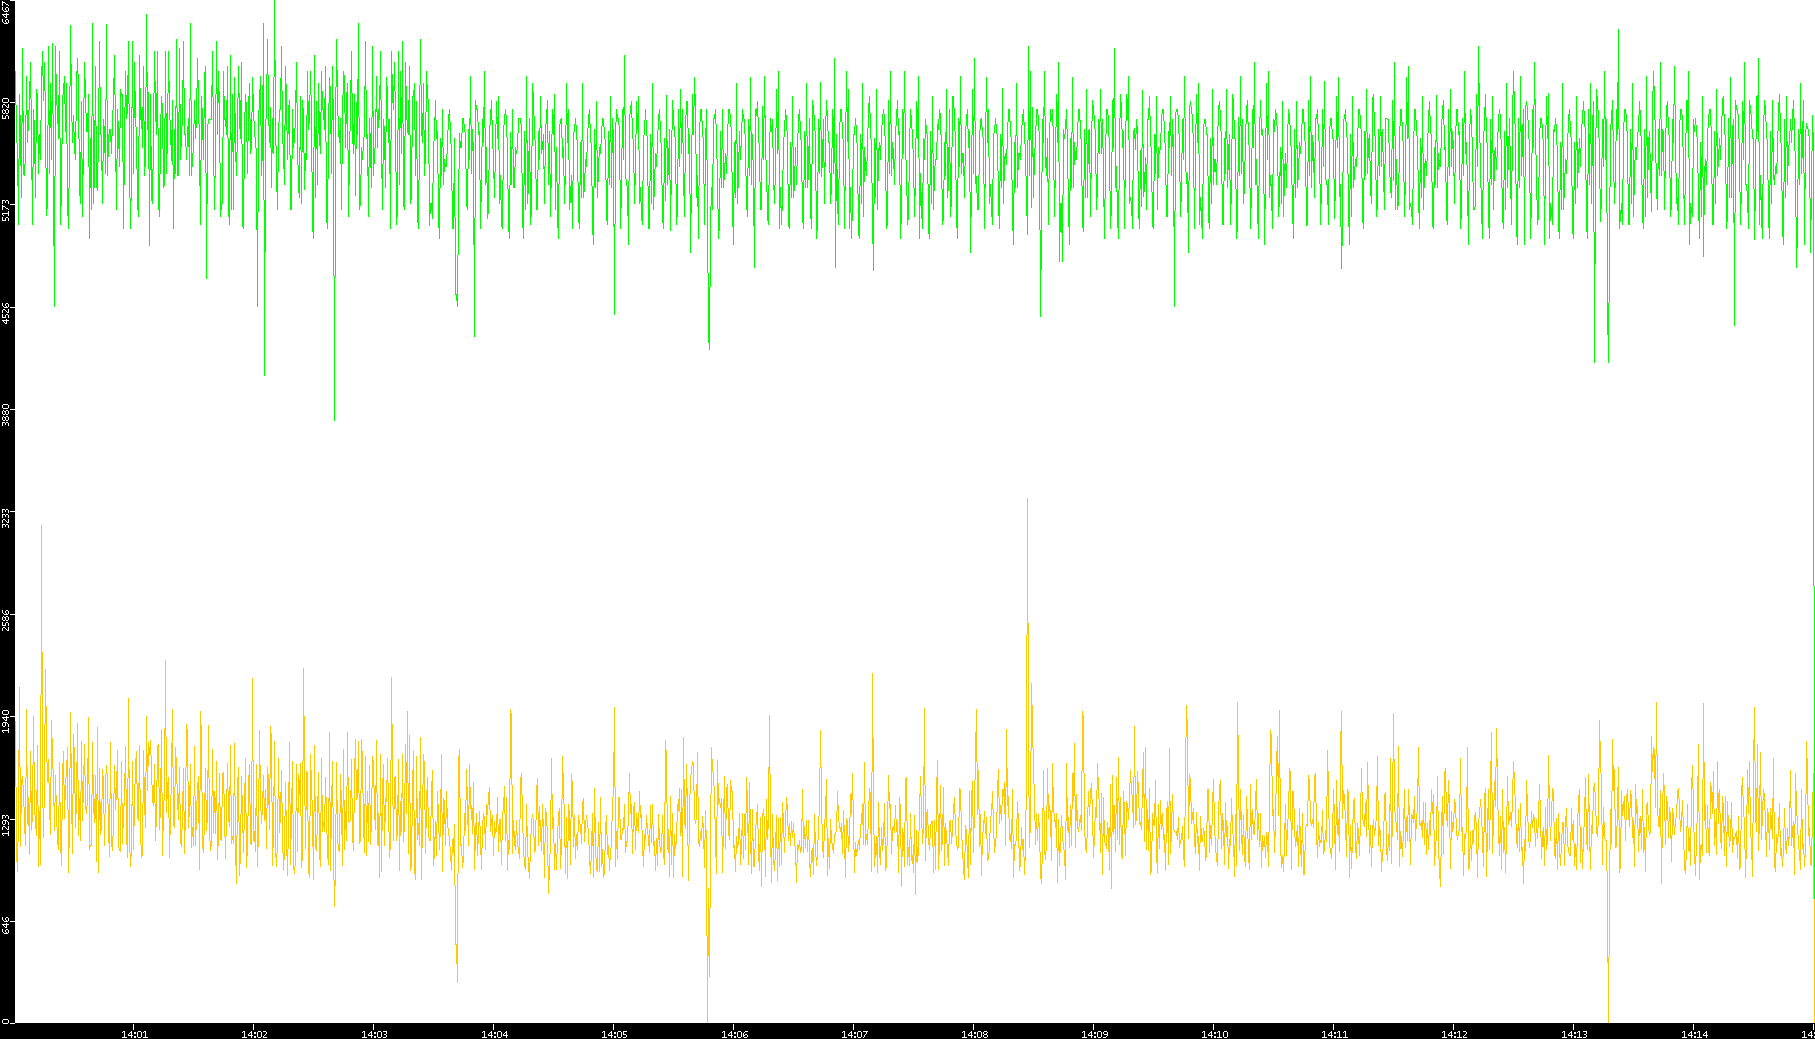Select the 14:10 time axis marker
Screen dimensions: 1815x1039
coord(1214,1034)
